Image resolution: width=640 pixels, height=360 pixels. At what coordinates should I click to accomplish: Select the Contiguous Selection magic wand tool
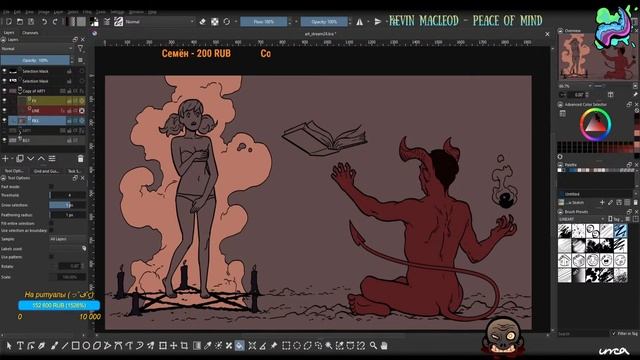tap(329, 346)
